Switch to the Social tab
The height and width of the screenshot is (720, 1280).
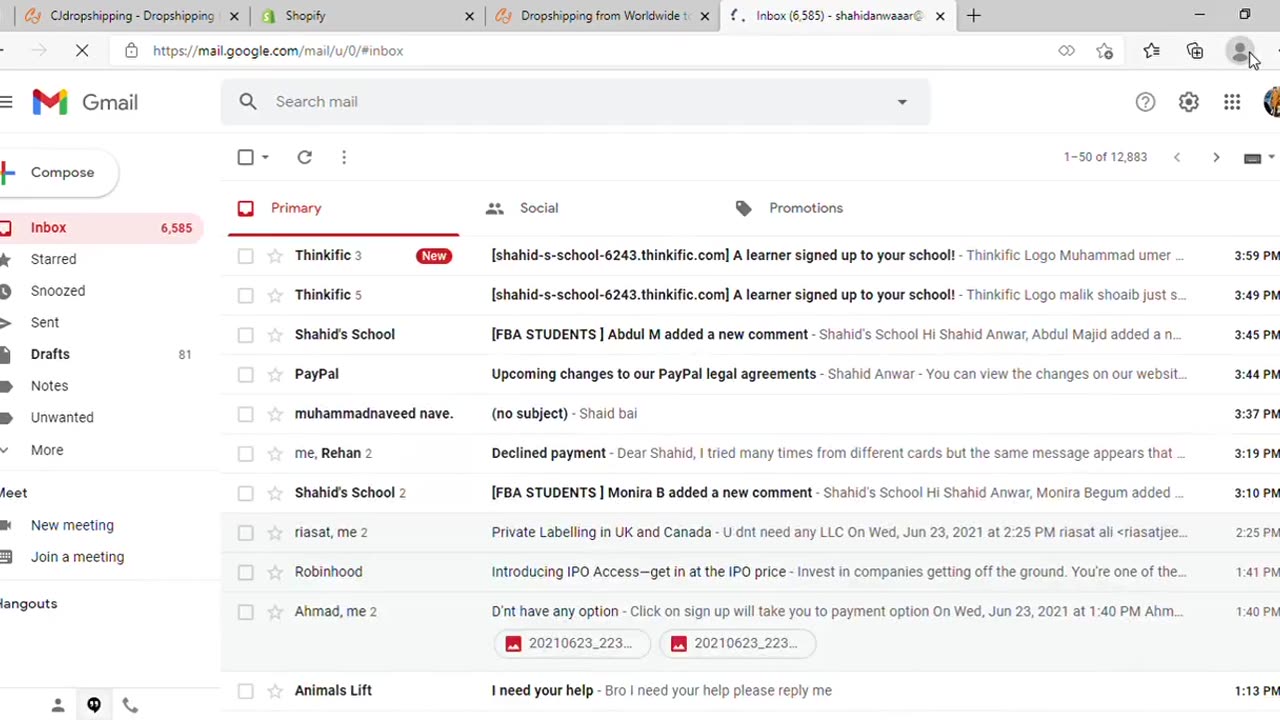[539, 208]
